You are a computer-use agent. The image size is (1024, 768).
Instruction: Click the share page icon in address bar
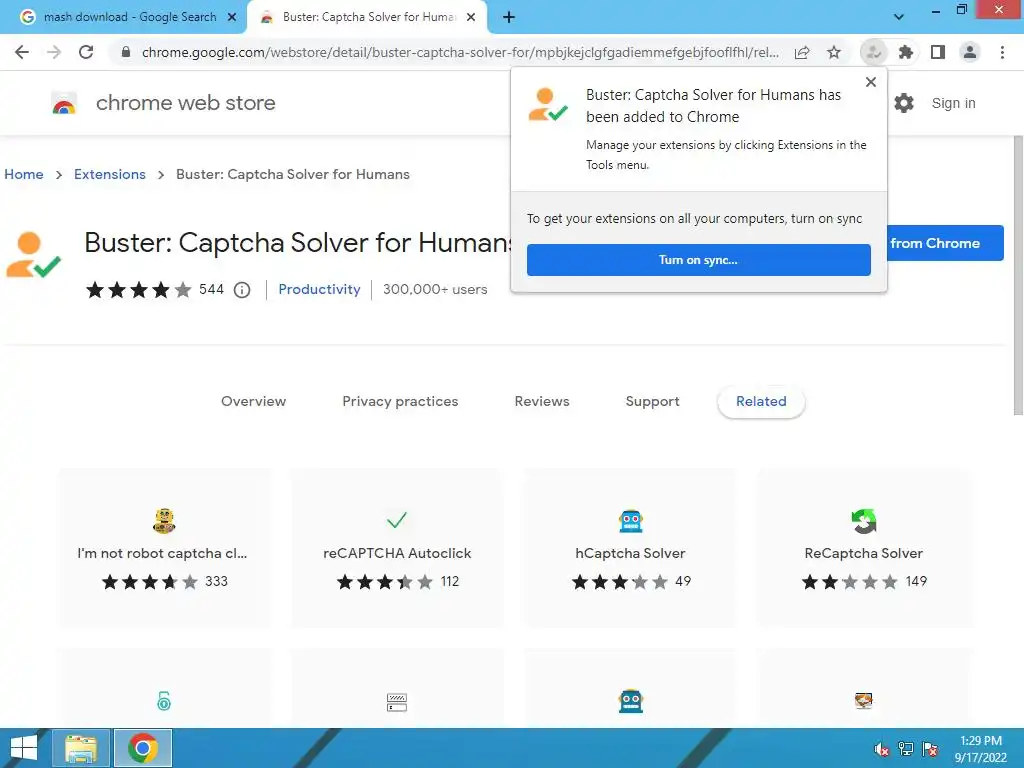point(802,52)
